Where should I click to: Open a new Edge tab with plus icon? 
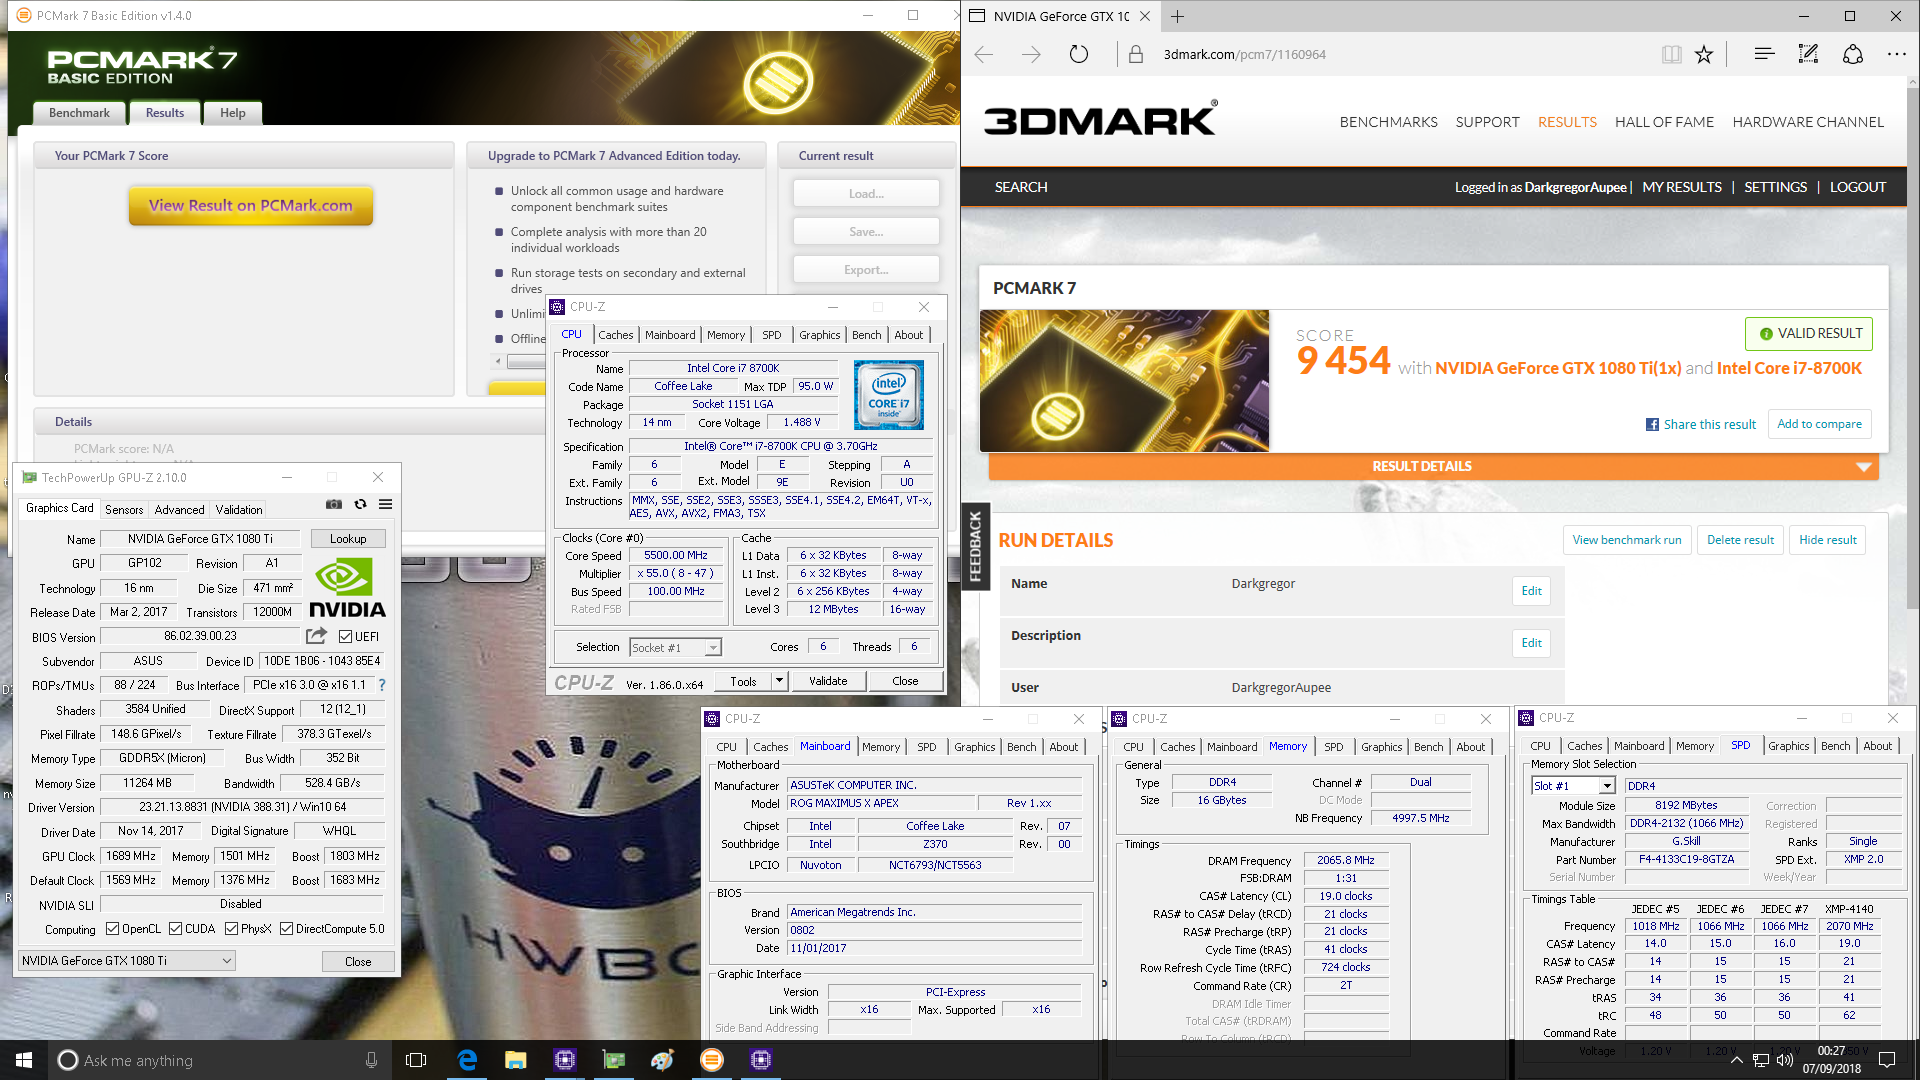click(1177, 16)
